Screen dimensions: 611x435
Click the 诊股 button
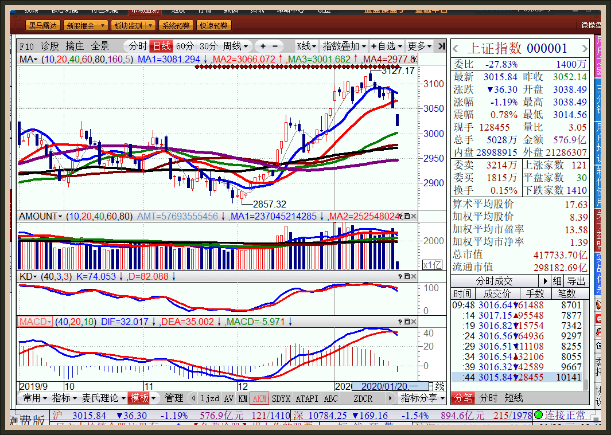coord(50,46)
